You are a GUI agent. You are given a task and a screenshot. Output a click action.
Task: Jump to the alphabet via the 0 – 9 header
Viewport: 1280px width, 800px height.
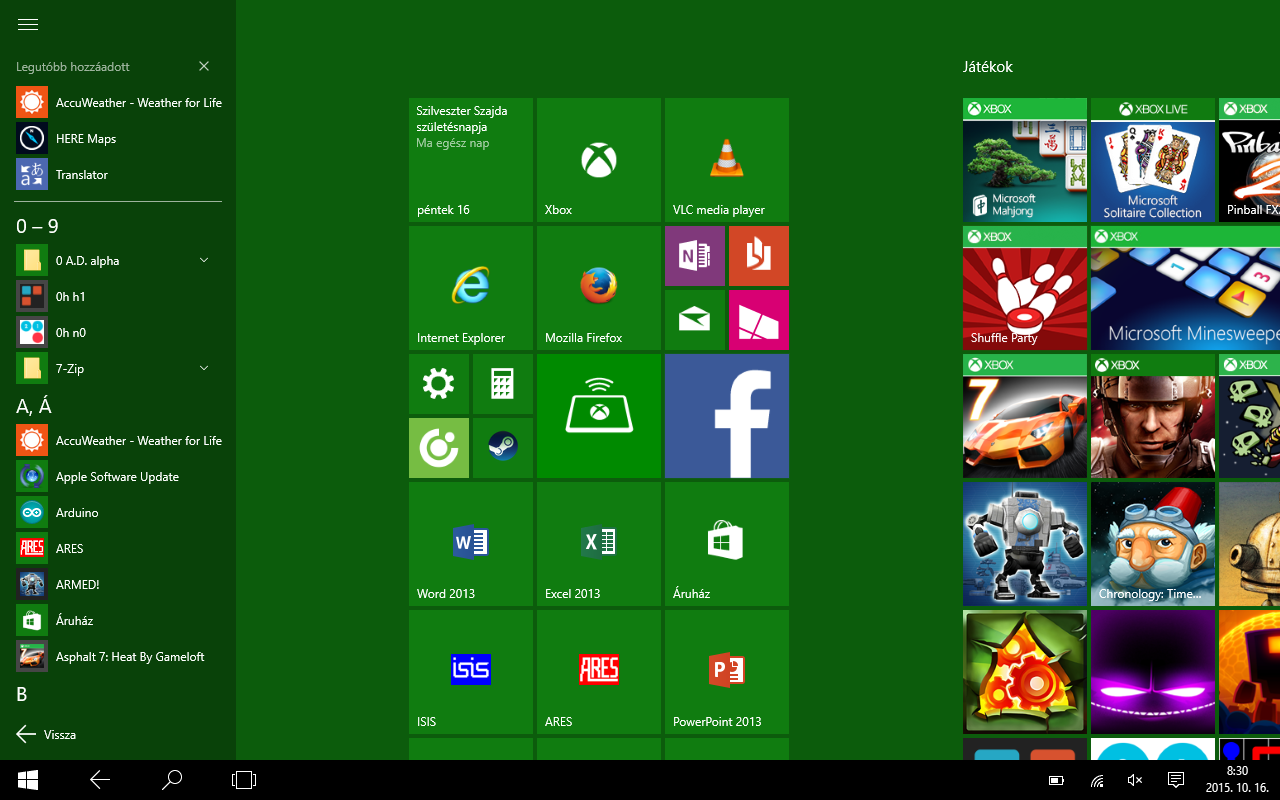(38, 226)
